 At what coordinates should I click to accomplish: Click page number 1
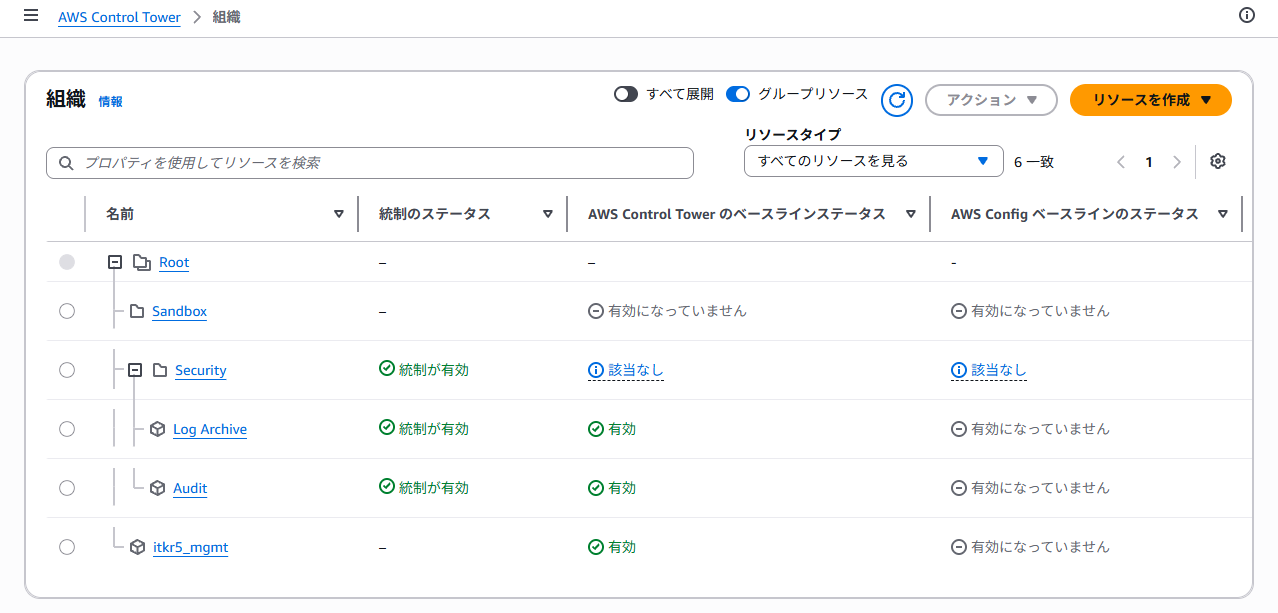point(1149,162)
